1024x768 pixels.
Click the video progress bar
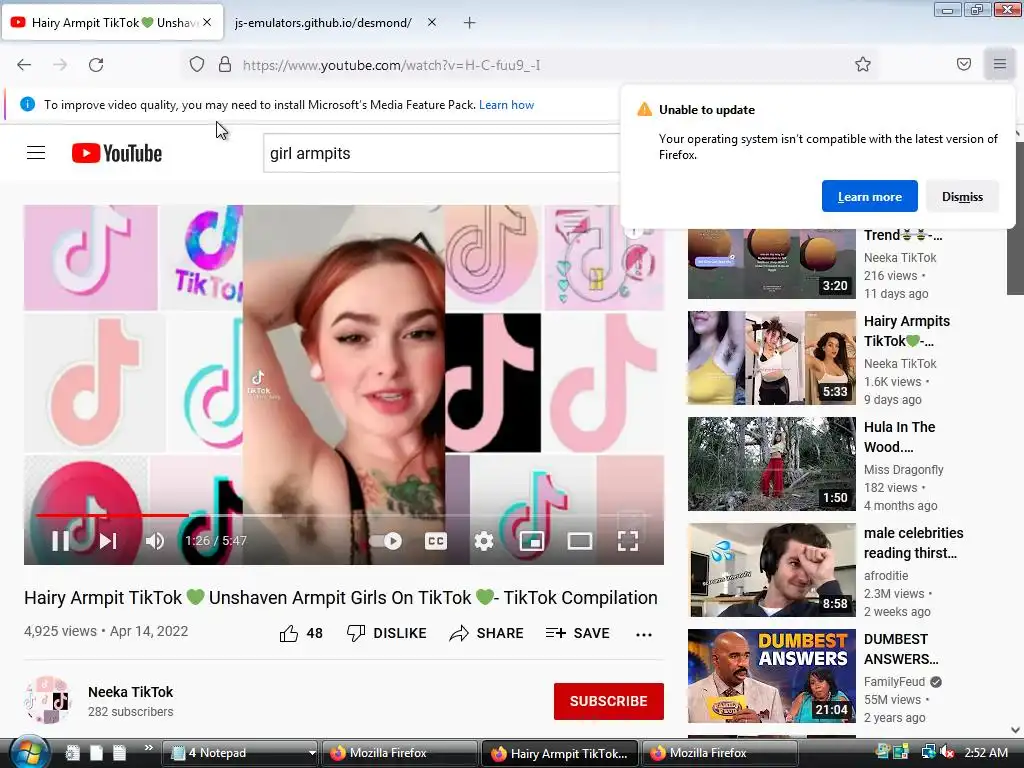point(344,515)
